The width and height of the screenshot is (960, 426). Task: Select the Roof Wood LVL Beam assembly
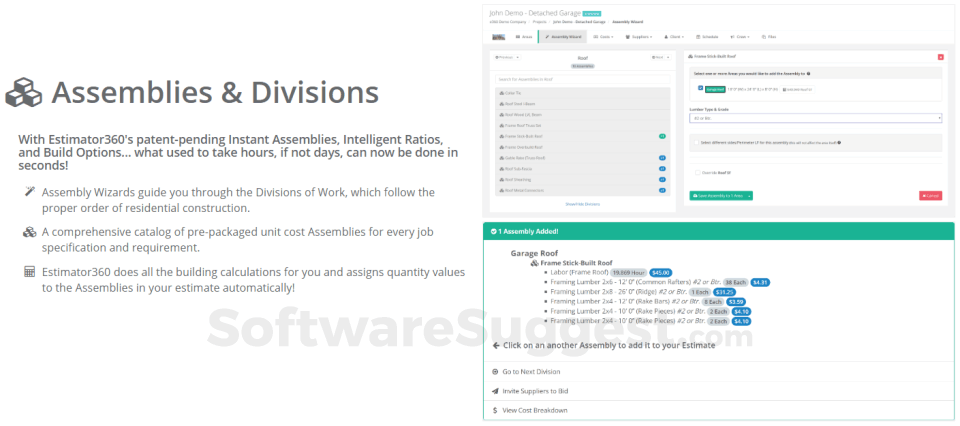pyautogui.click(x=582, y=115)
